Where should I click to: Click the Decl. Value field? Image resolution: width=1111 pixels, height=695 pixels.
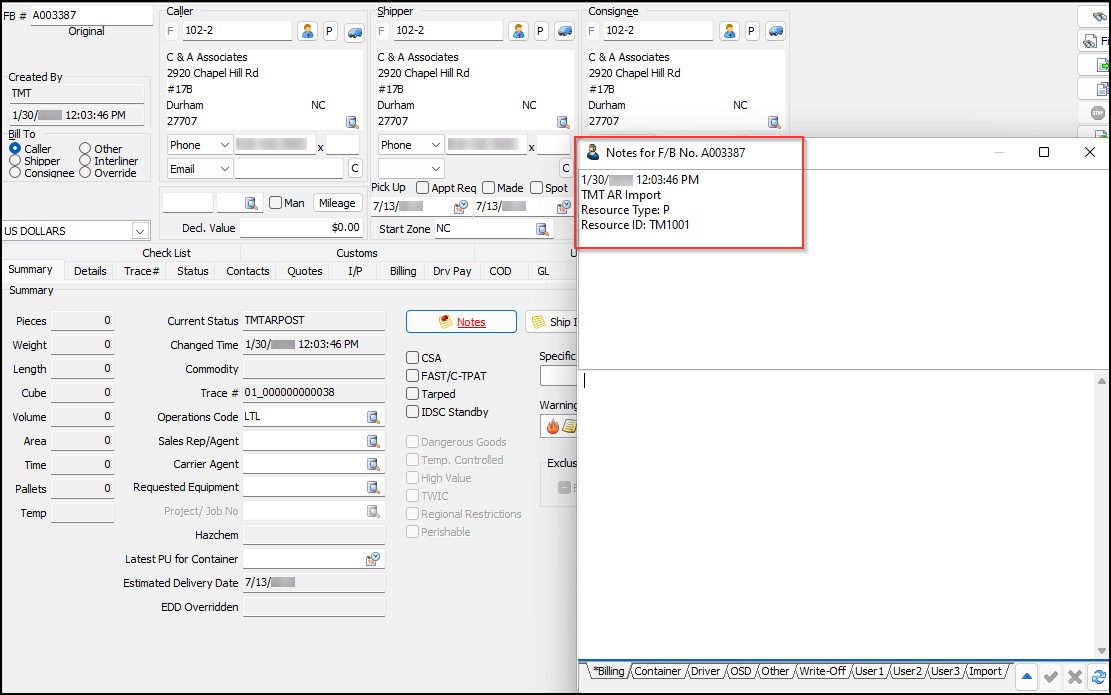(302, 228)
